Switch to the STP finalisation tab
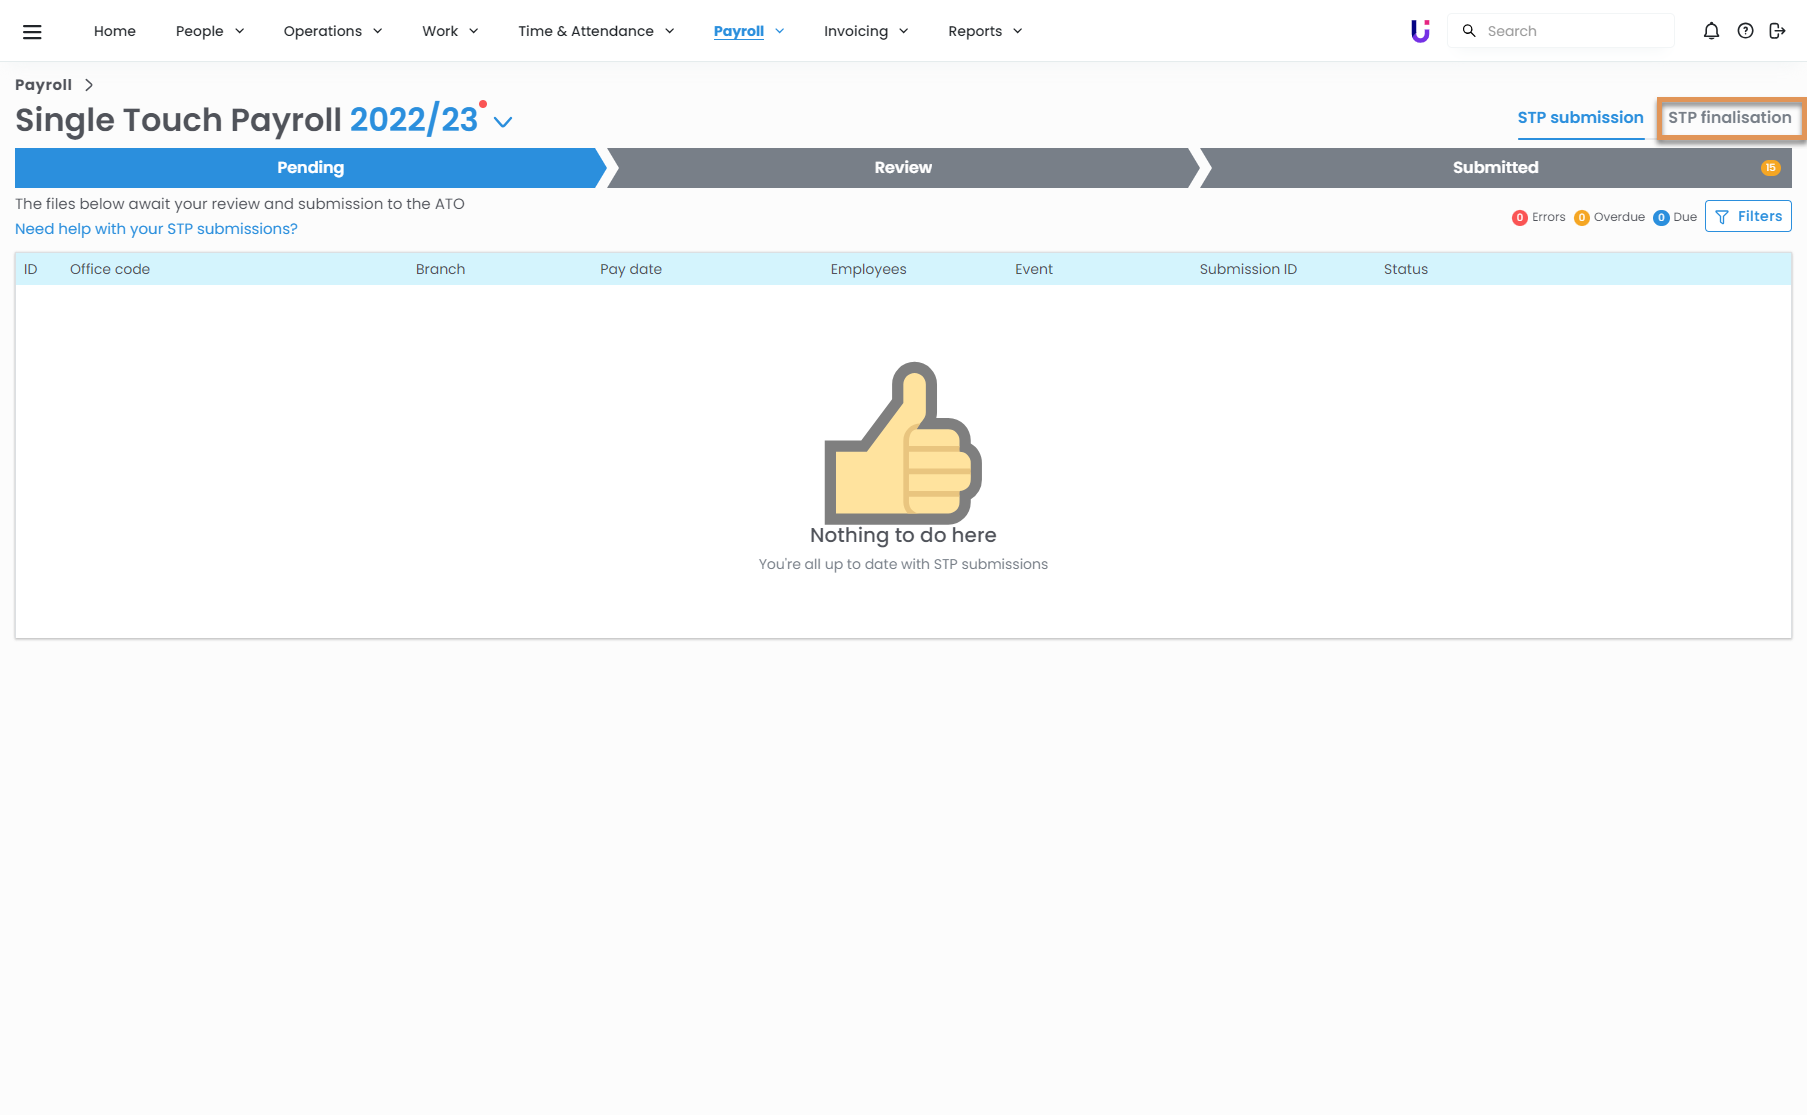 click(1729, 118)
